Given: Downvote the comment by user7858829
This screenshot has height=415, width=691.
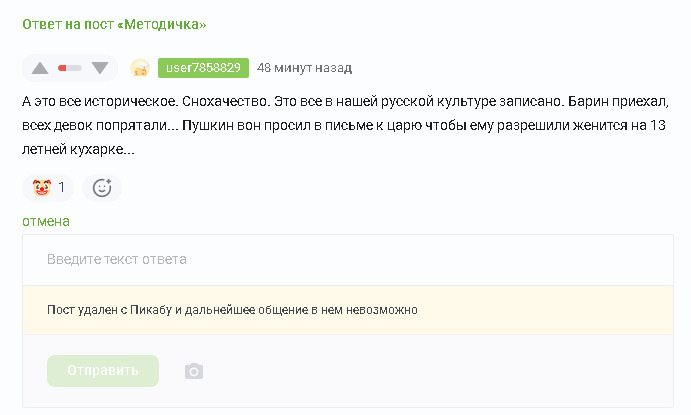Looking at the screenshot, I should pos(100,68).
